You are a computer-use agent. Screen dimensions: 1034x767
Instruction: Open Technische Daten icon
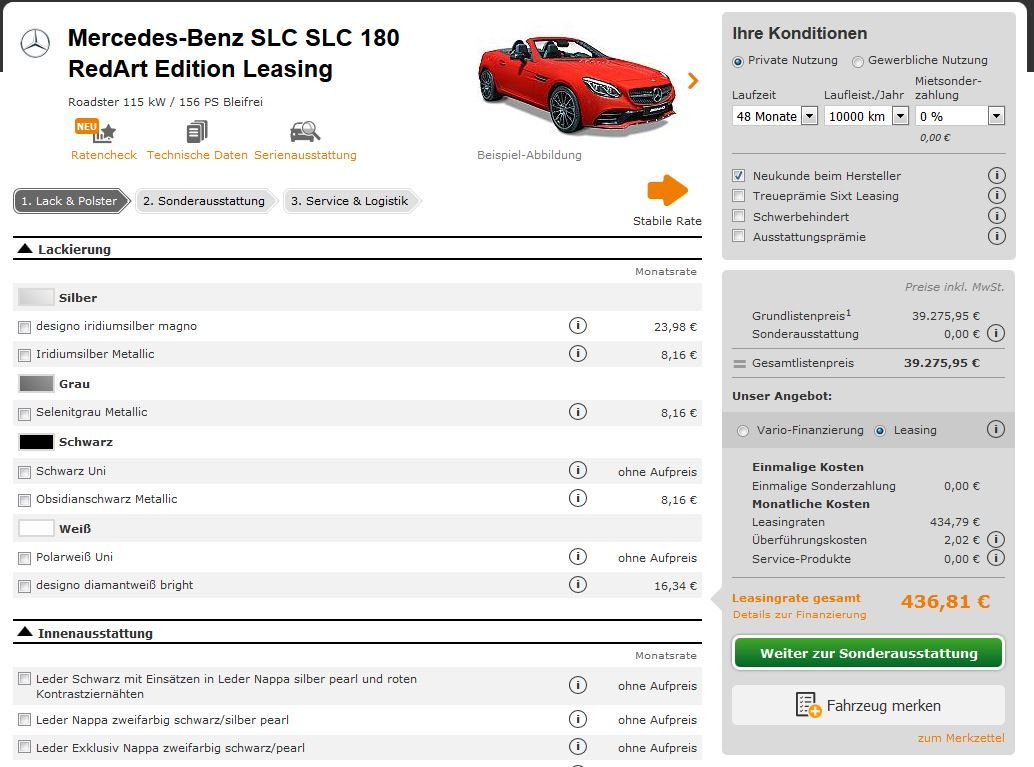point(197,131)
